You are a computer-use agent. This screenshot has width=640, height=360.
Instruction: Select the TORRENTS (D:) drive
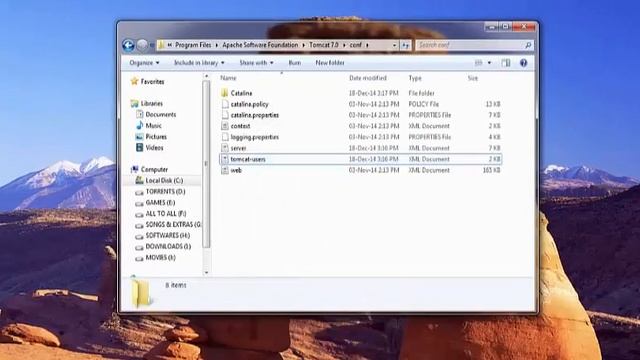pyautogui.click(x=165, y=191)
